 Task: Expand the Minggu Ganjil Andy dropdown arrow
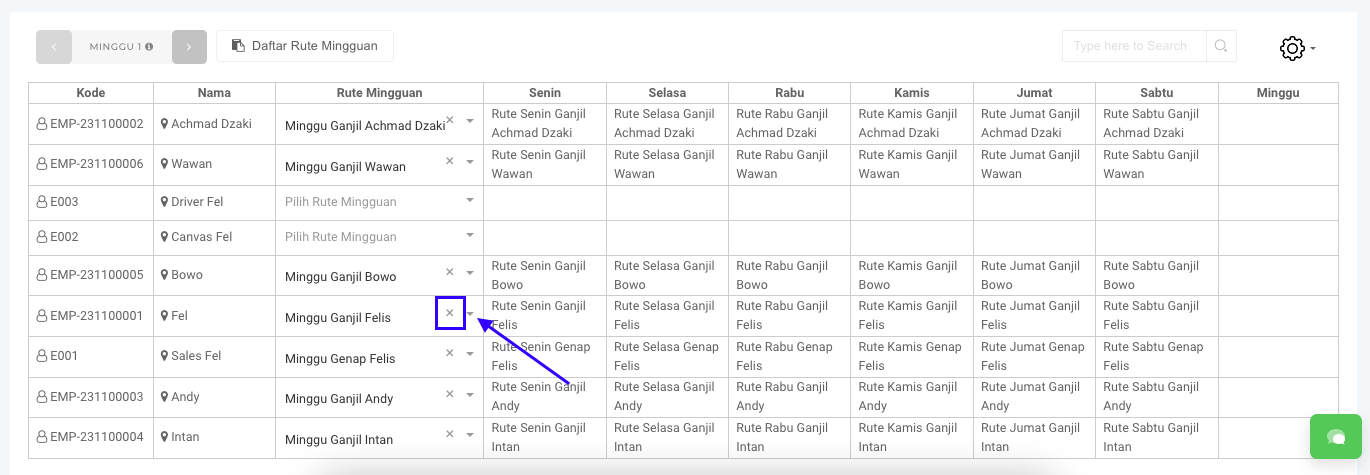point(470,395)
